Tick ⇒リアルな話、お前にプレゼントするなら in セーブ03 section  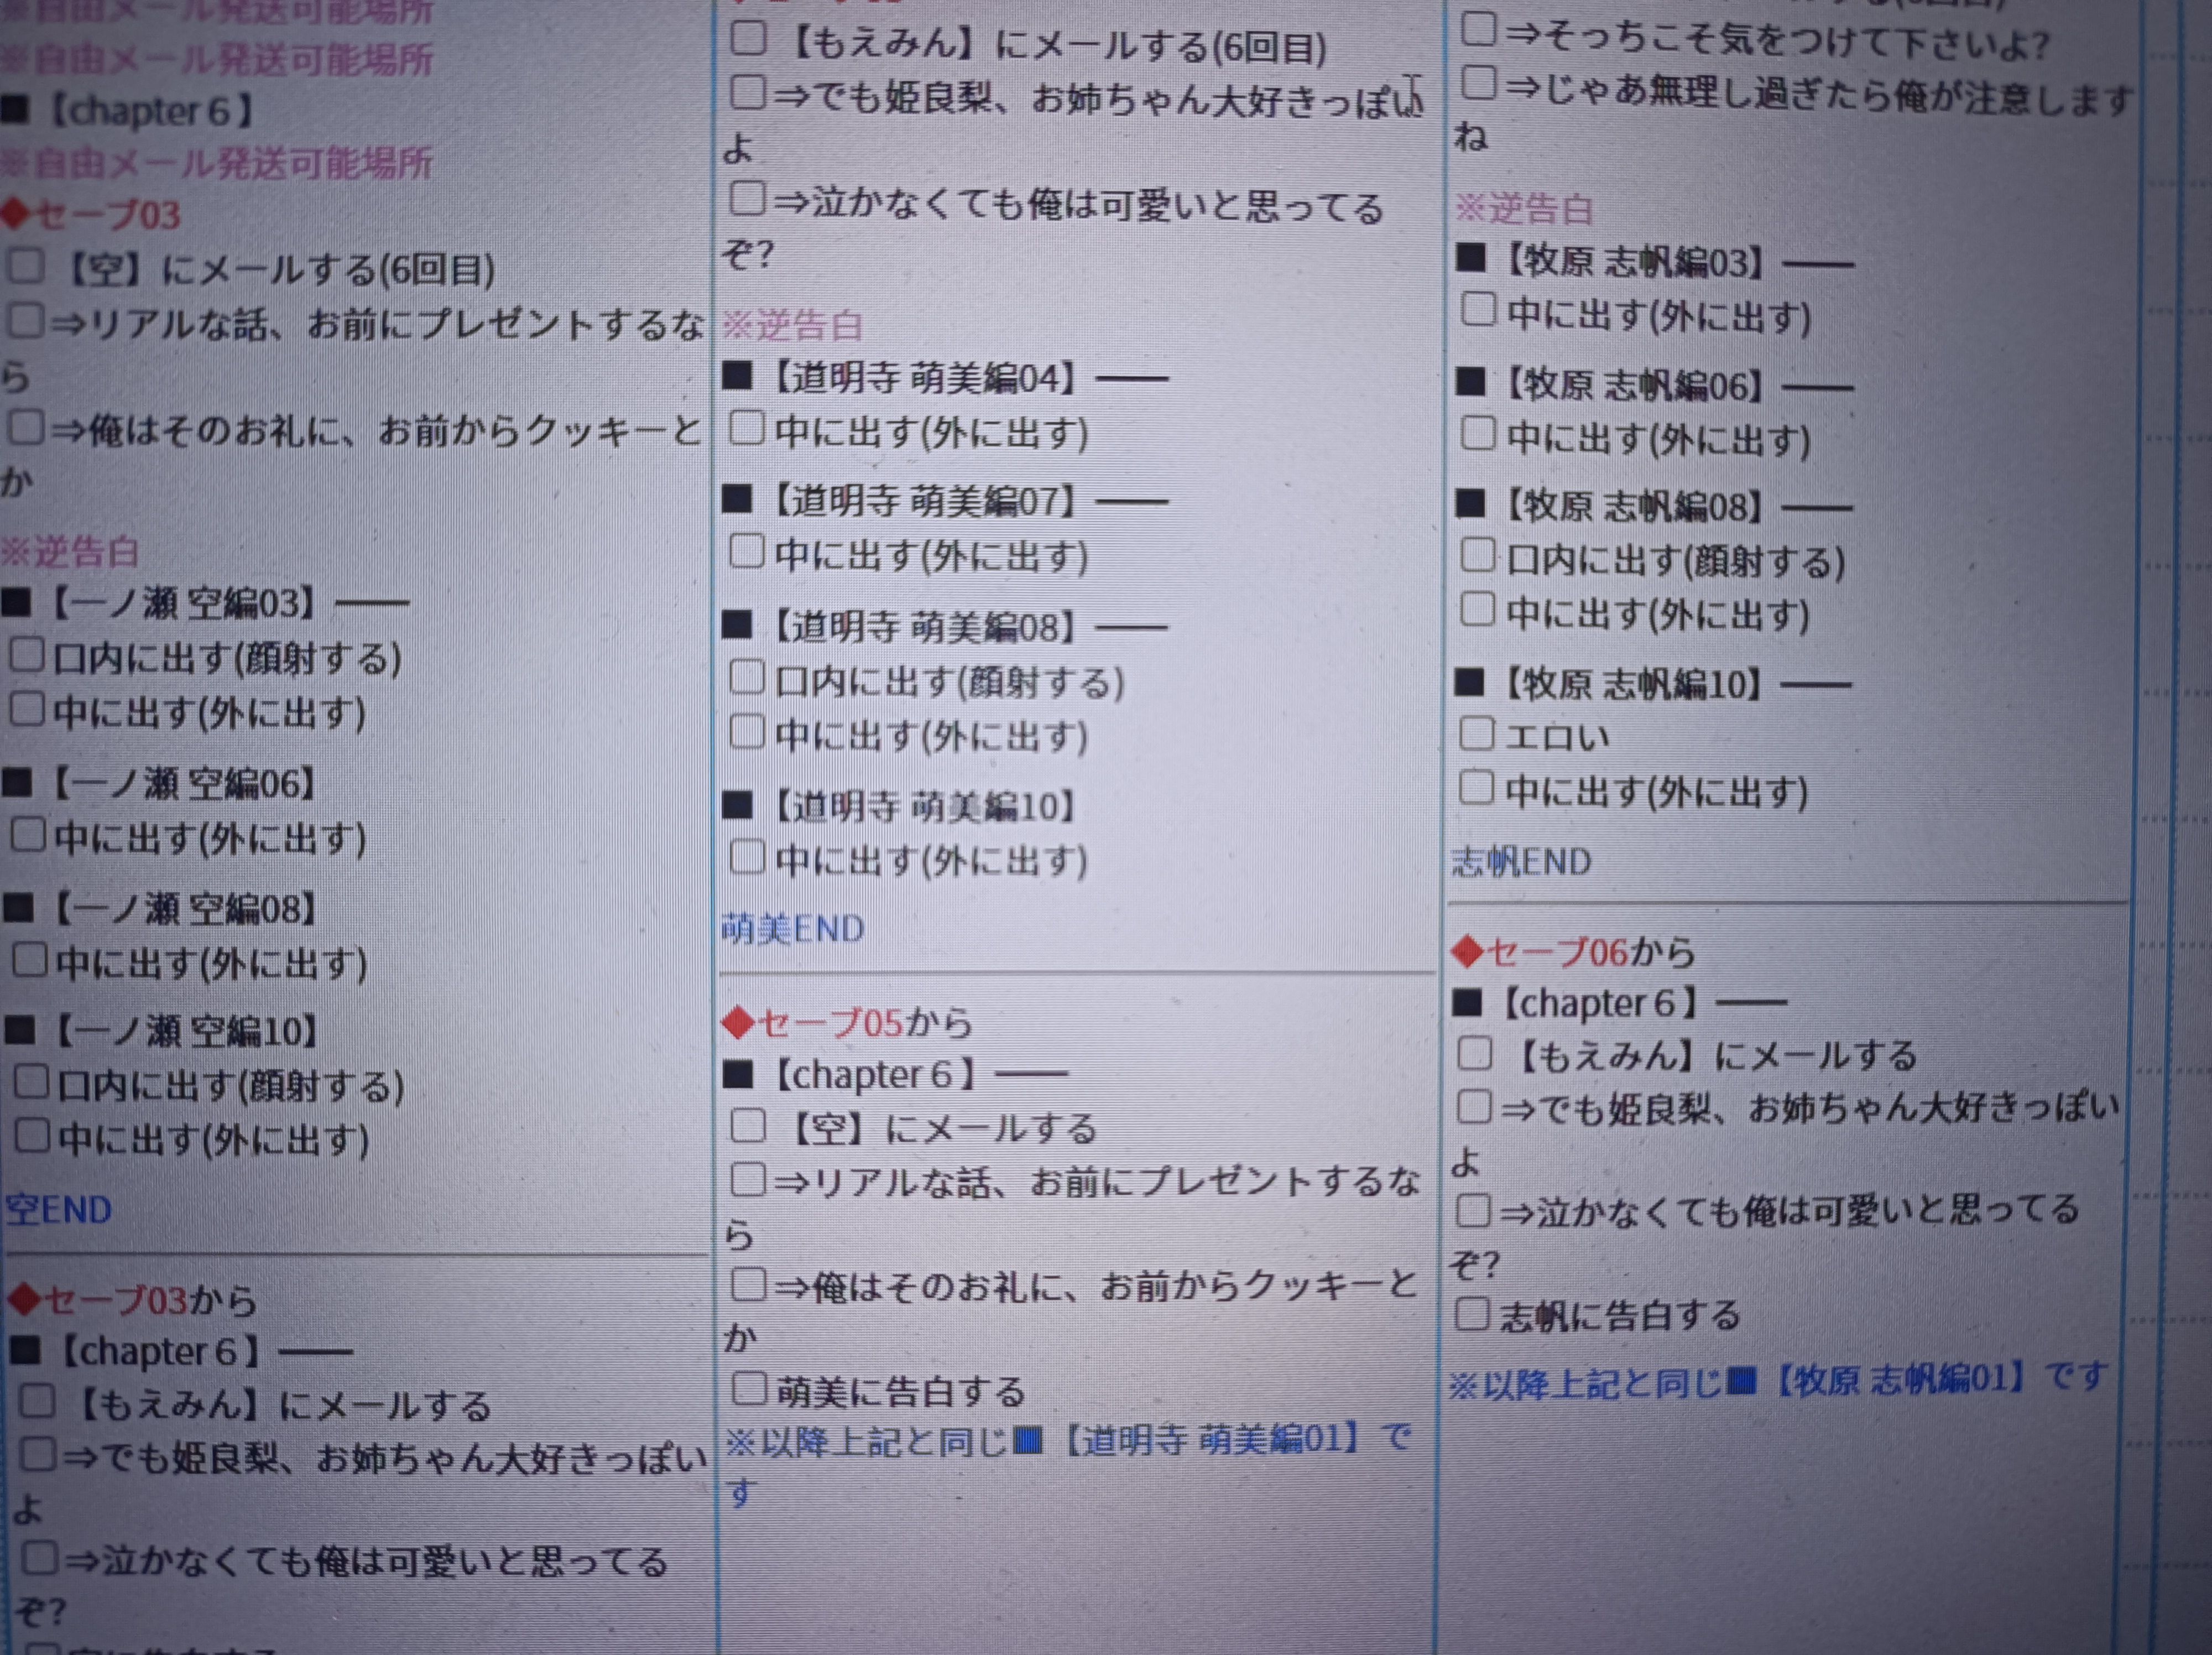click(x=27, y=321)
